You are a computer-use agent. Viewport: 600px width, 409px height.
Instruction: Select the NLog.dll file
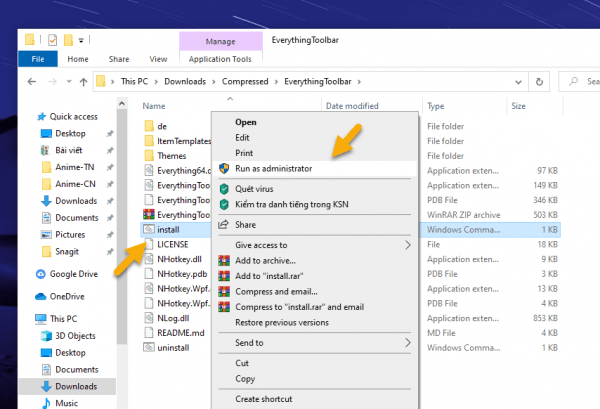pyautogui.click(x=173, y=318)
